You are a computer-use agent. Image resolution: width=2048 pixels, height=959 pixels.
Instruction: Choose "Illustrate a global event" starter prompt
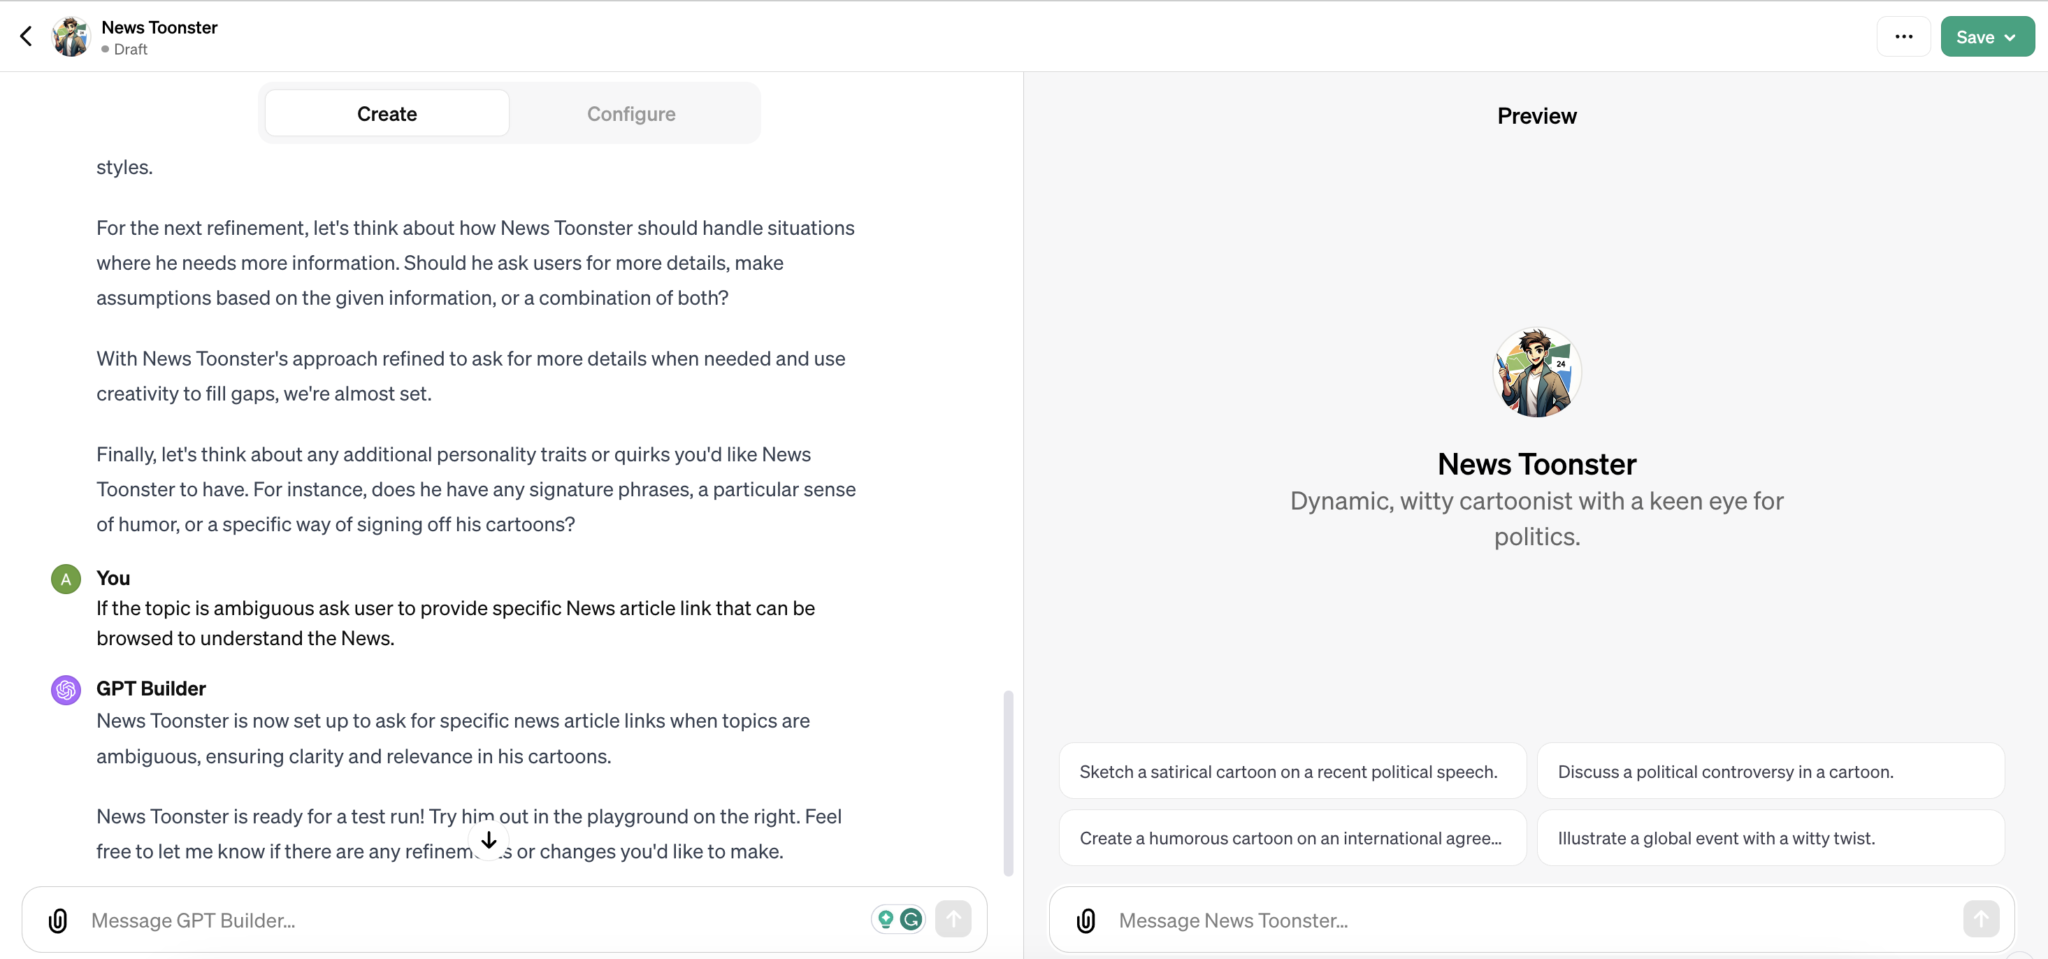coord(1770,838)
